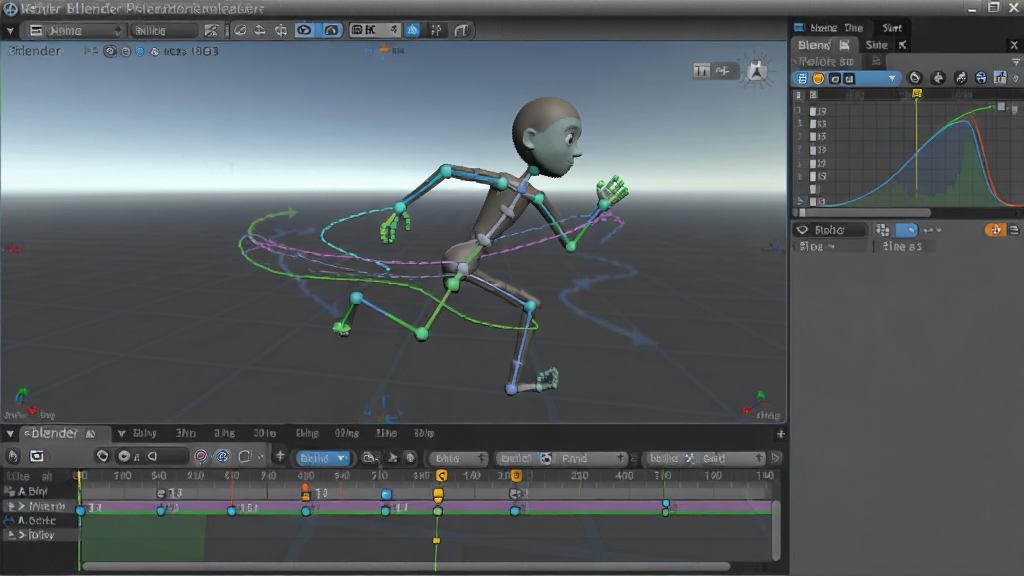Toggle the first channel checkbox in the graph list
Screen dimensions: 1024x576
(813, 111)
